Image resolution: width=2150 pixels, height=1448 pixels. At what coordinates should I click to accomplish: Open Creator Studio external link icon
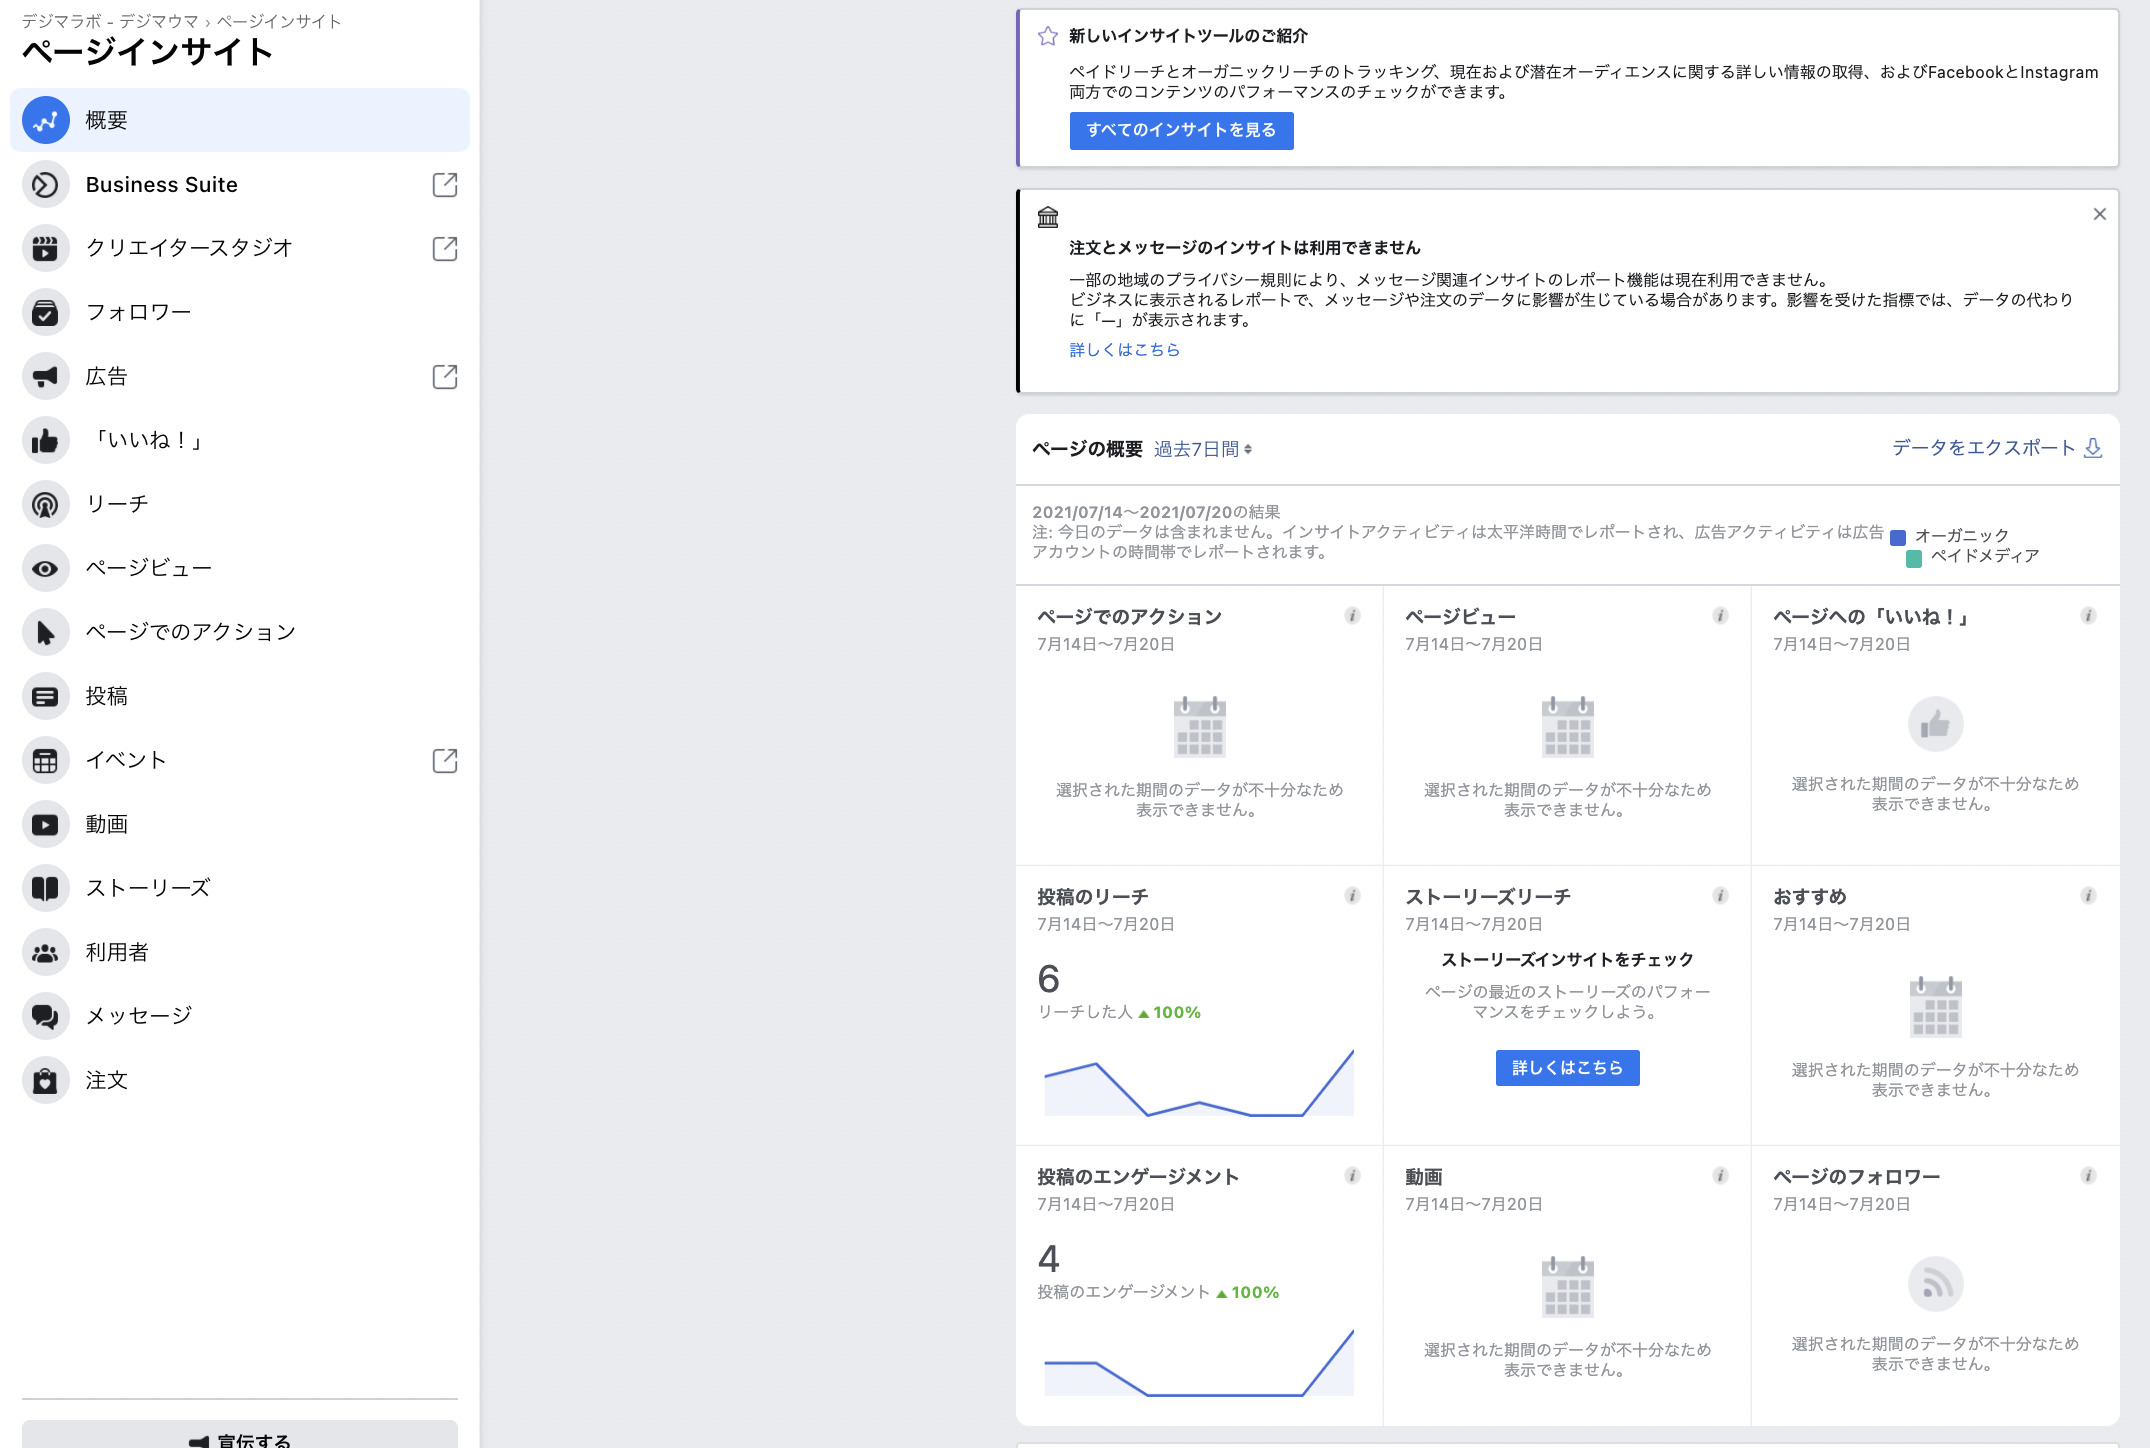[x=445, y=249]
